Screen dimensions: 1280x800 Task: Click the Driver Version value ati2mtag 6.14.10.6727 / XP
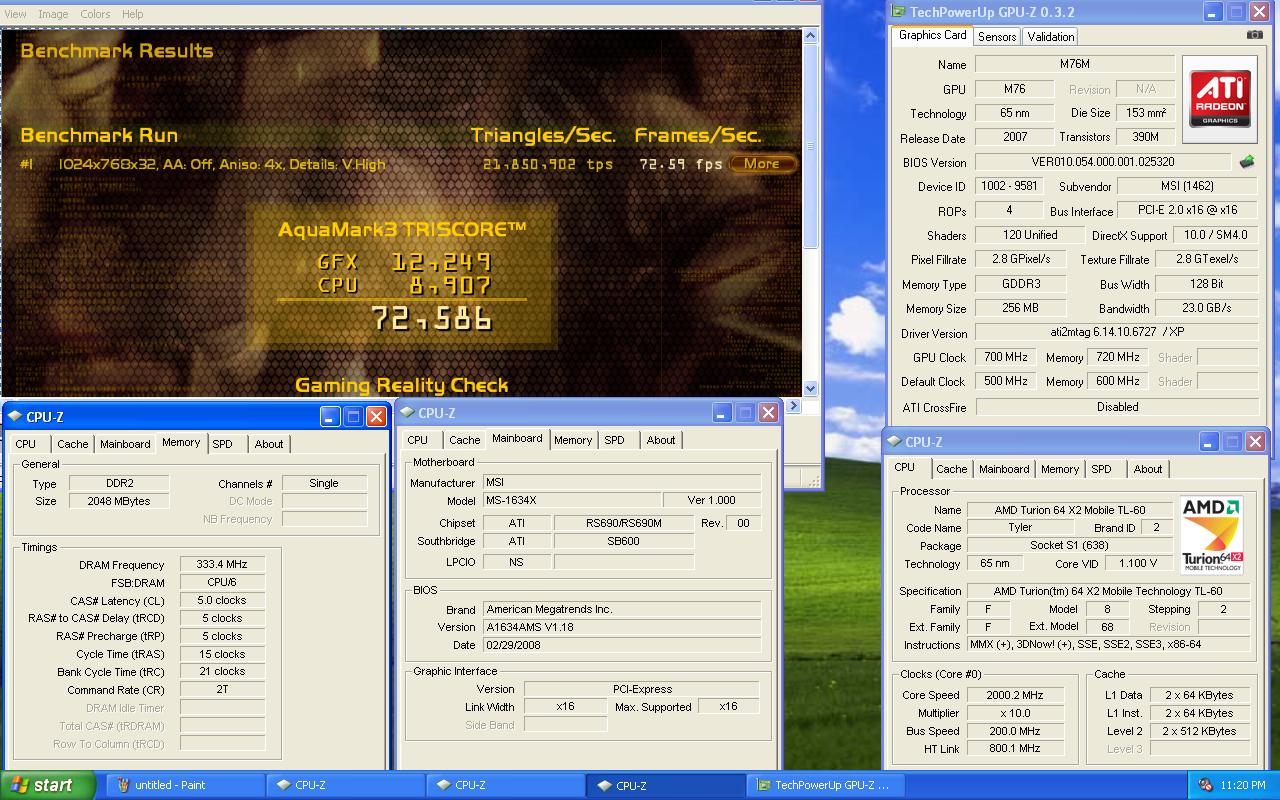pos(1116,332)
